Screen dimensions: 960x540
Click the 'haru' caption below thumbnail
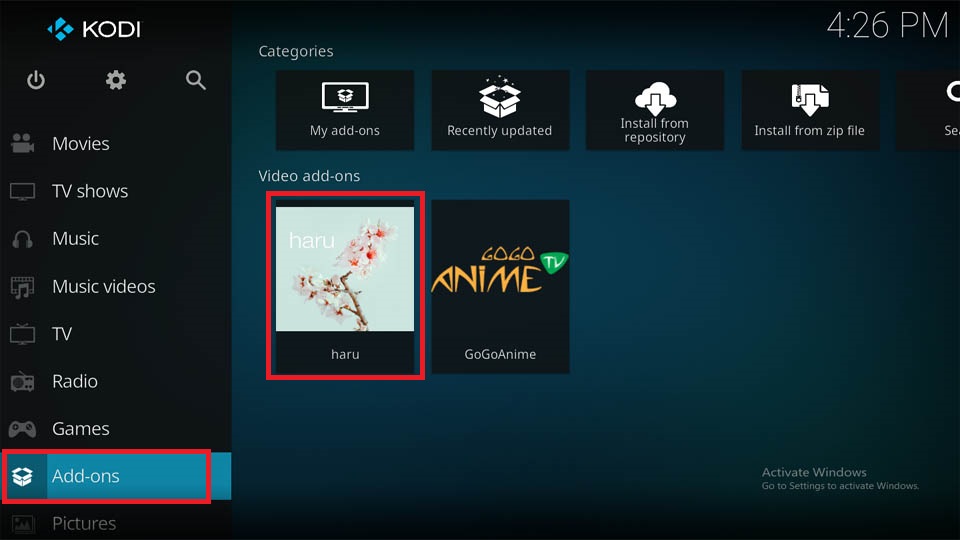coord(345,354)
